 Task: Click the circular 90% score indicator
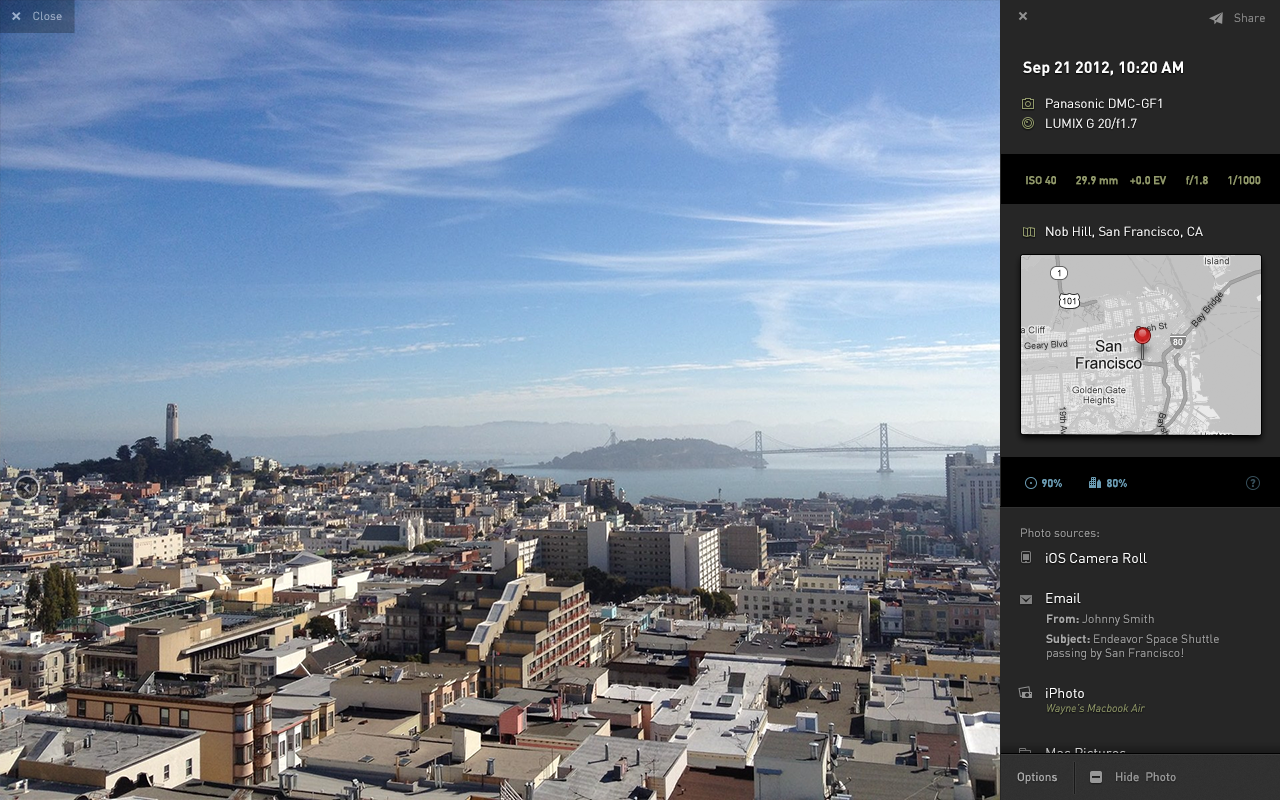point(1031,483)
